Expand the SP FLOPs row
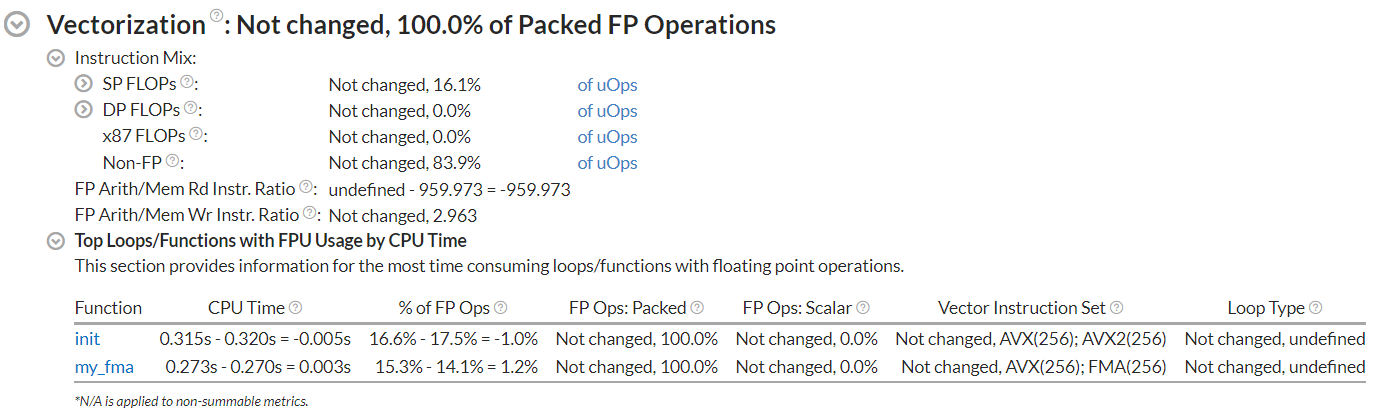Viewport: 1380px width, 412px height. [85, 85]
